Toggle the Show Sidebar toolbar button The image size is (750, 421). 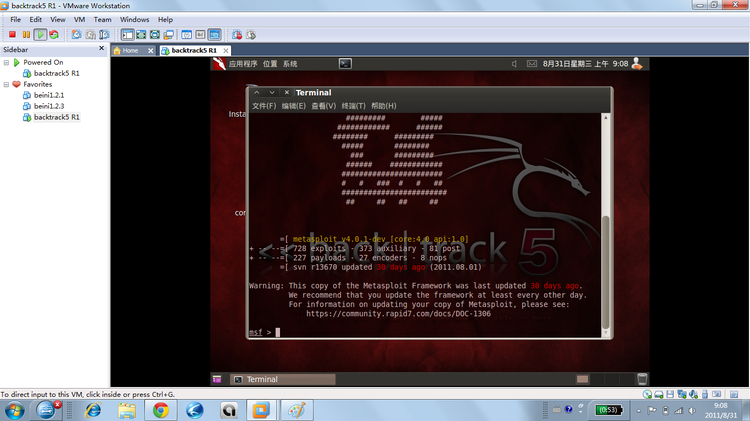[127, 34]
